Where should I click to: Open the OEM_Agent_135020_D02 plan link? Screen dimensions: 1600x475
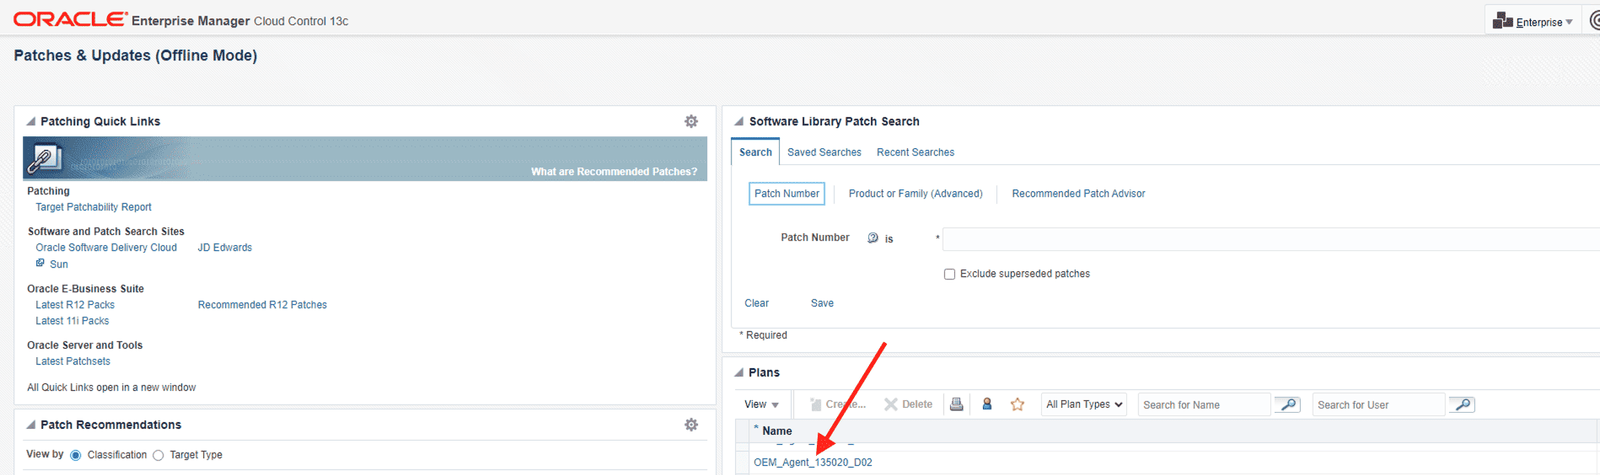point(812,462)
